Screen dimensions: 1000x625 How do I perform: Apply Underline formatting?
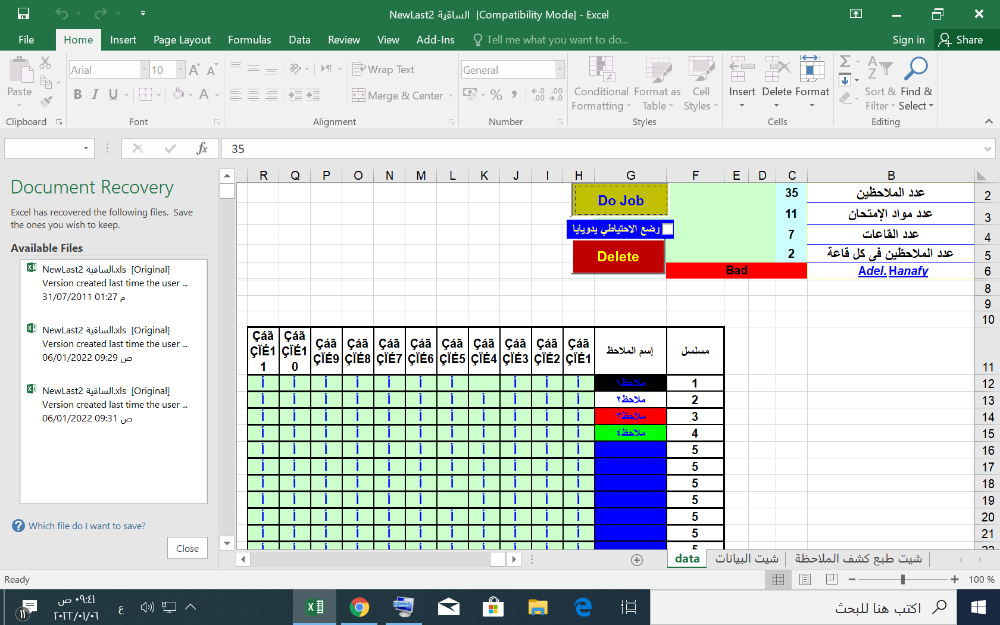(113, 94)
